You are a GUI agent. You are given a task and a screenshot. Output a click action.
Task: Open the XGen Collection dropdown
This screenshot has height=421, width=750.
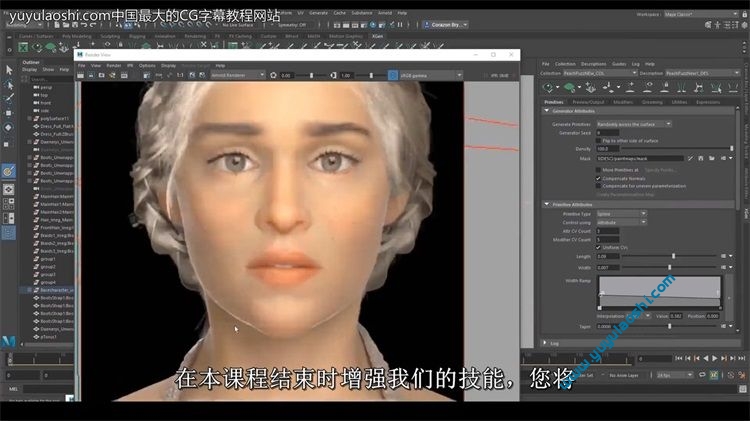(x=600, y=73)
